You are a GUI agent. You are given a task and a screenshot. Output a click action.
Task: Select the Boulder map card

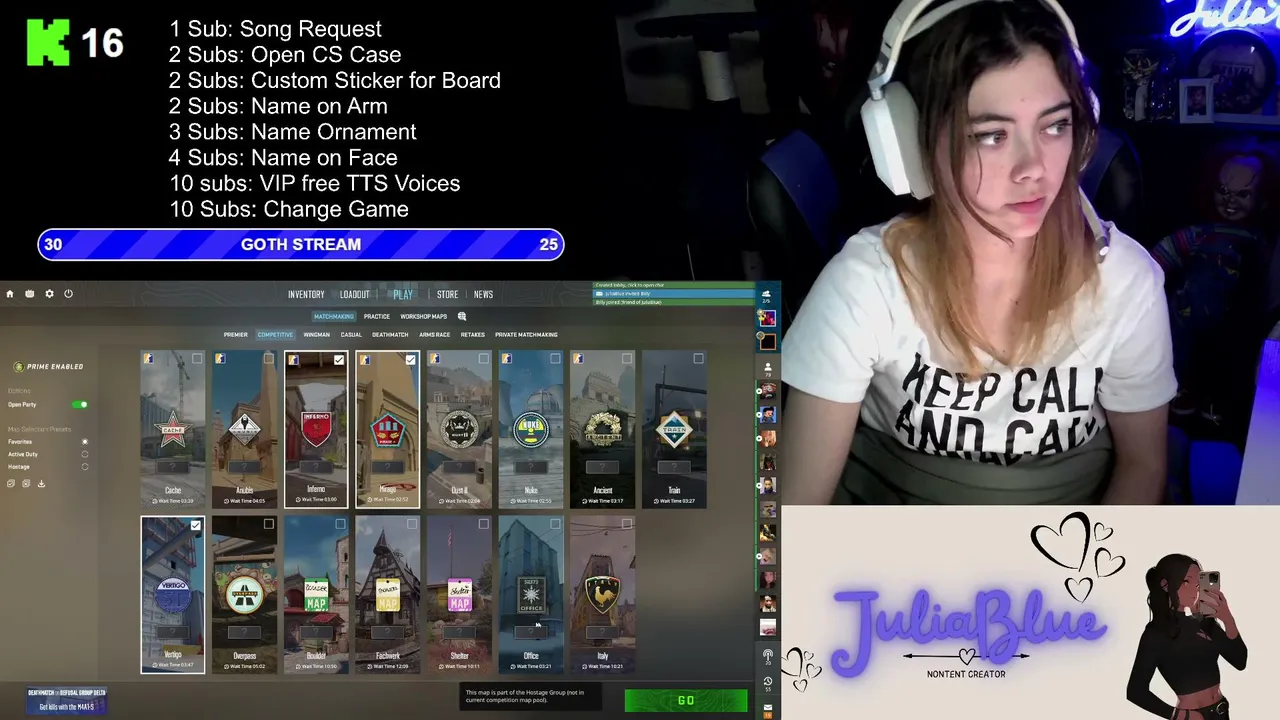pyautogui.click(x=316, y=594)
